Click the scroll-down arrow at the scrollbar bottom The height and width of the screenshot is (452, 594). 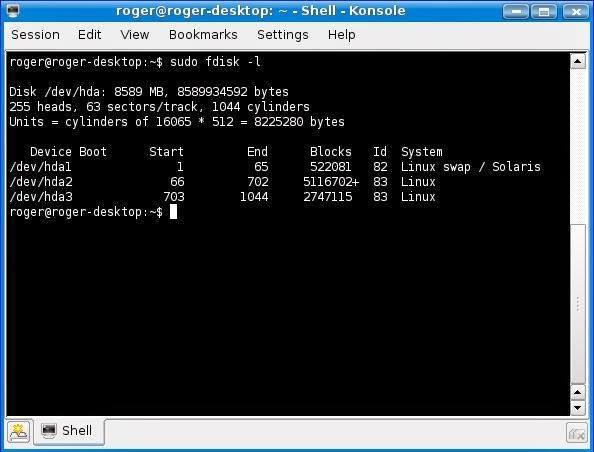(578, 408)
